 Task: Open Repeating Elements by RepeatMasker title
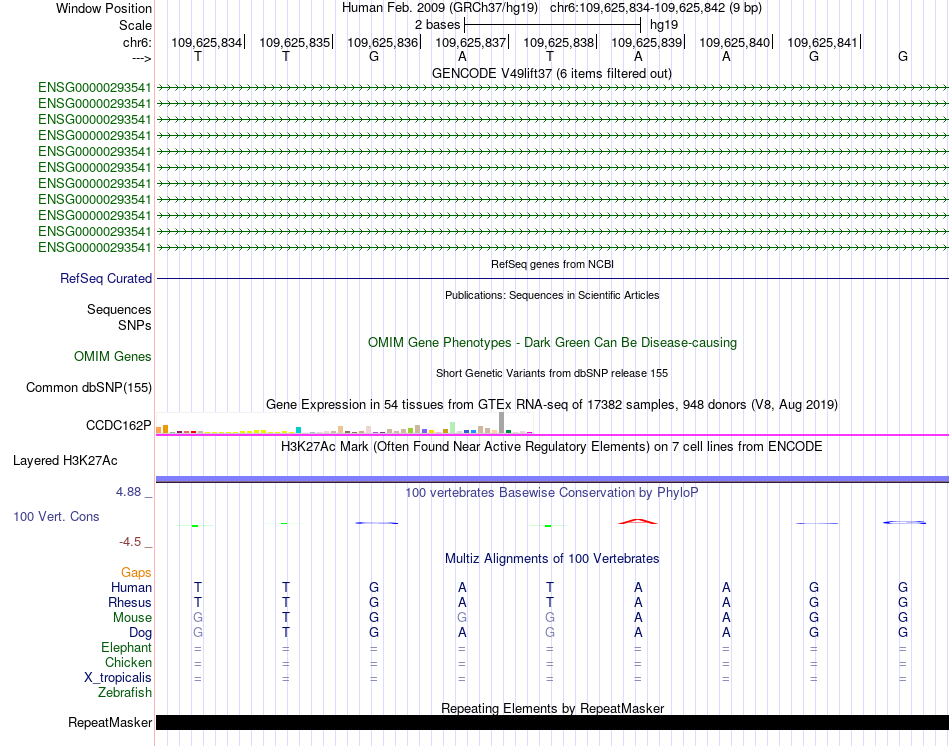(552, 708)
